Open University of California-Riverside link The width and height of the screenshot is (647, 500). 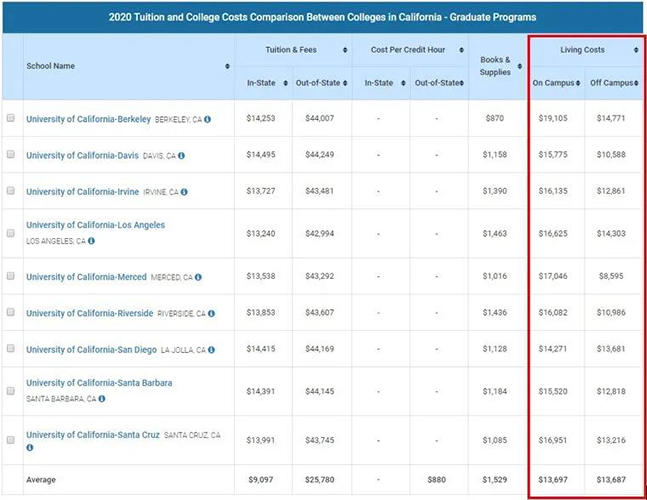tap(90, 313)
